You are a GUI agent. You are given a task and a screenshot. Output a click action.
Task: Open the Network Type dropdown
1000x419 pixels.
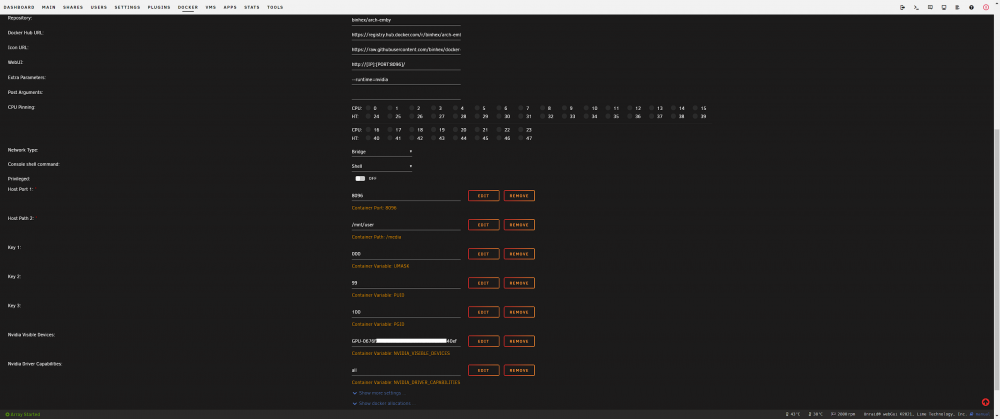tap(381, 152)
